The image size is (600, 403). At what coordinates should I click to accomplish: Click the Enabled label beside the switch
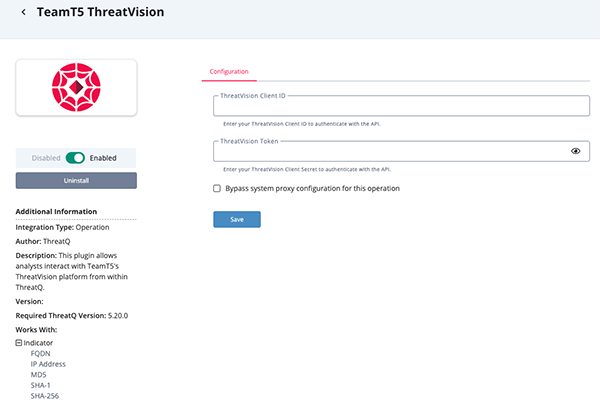coord(104,158)
